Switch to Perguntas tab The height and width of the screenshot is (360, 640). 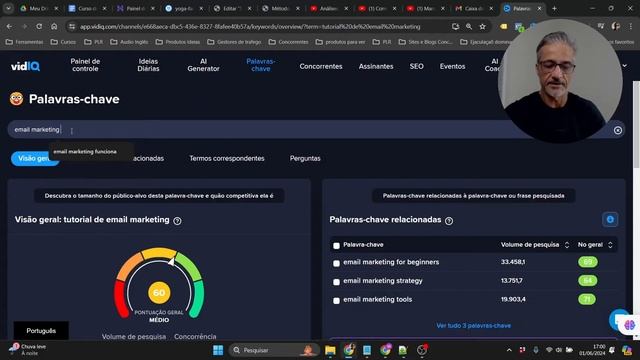click(x=305, y=158)
